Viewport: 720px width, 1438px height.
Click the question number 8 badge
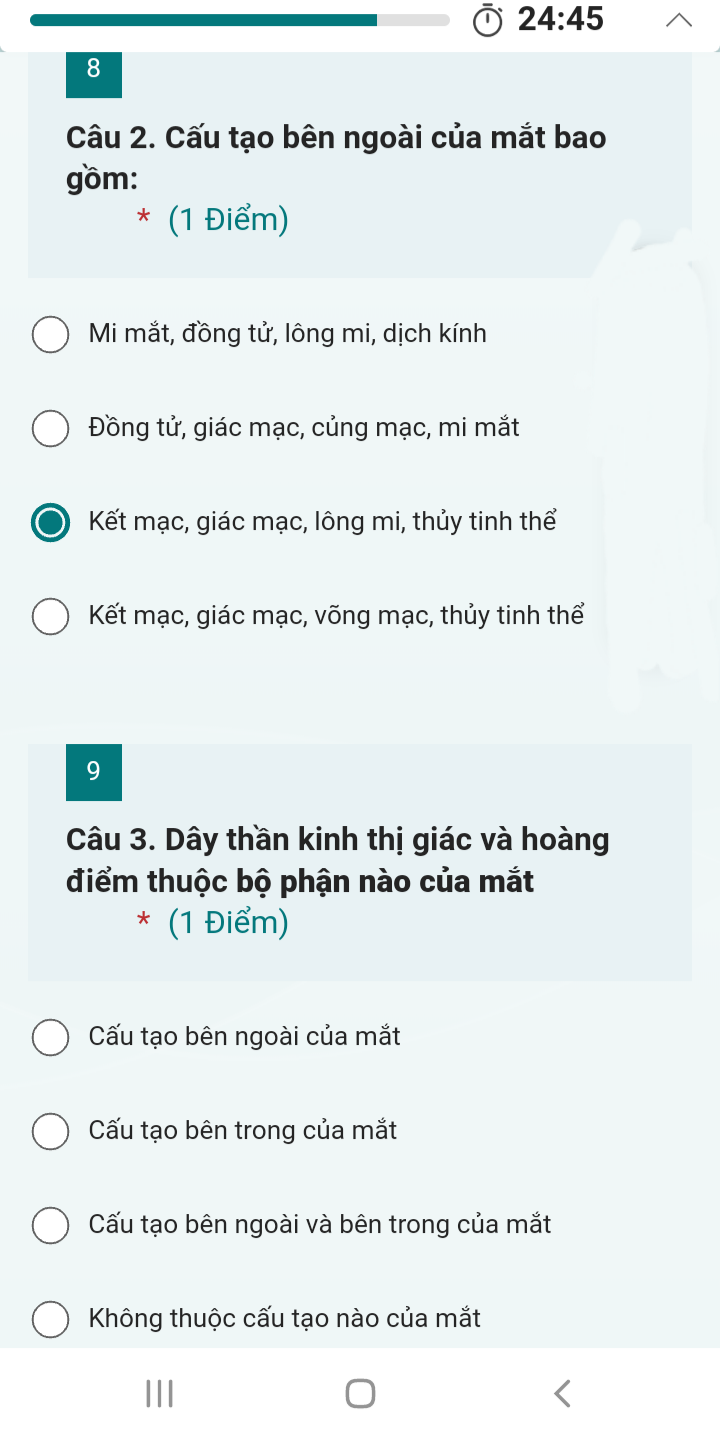pos(94,70)
